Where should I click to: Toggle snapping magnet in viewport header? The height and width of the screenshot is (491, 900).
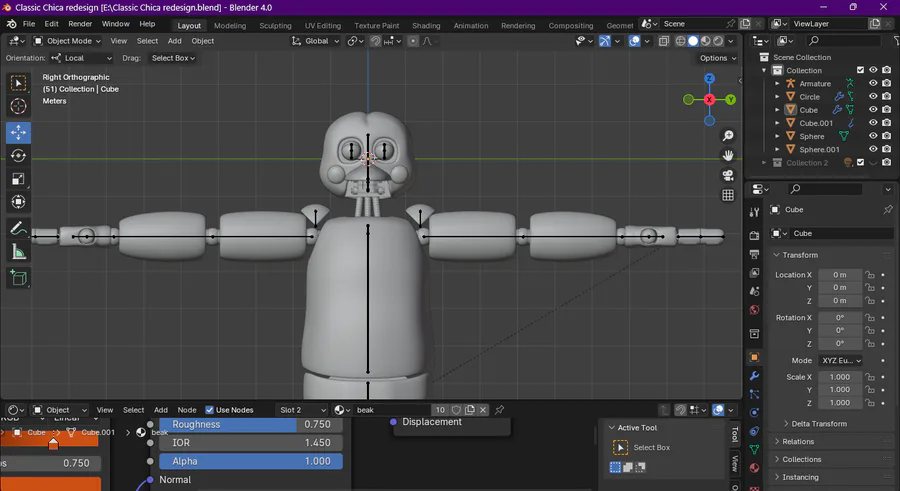(x=375, y=41)
